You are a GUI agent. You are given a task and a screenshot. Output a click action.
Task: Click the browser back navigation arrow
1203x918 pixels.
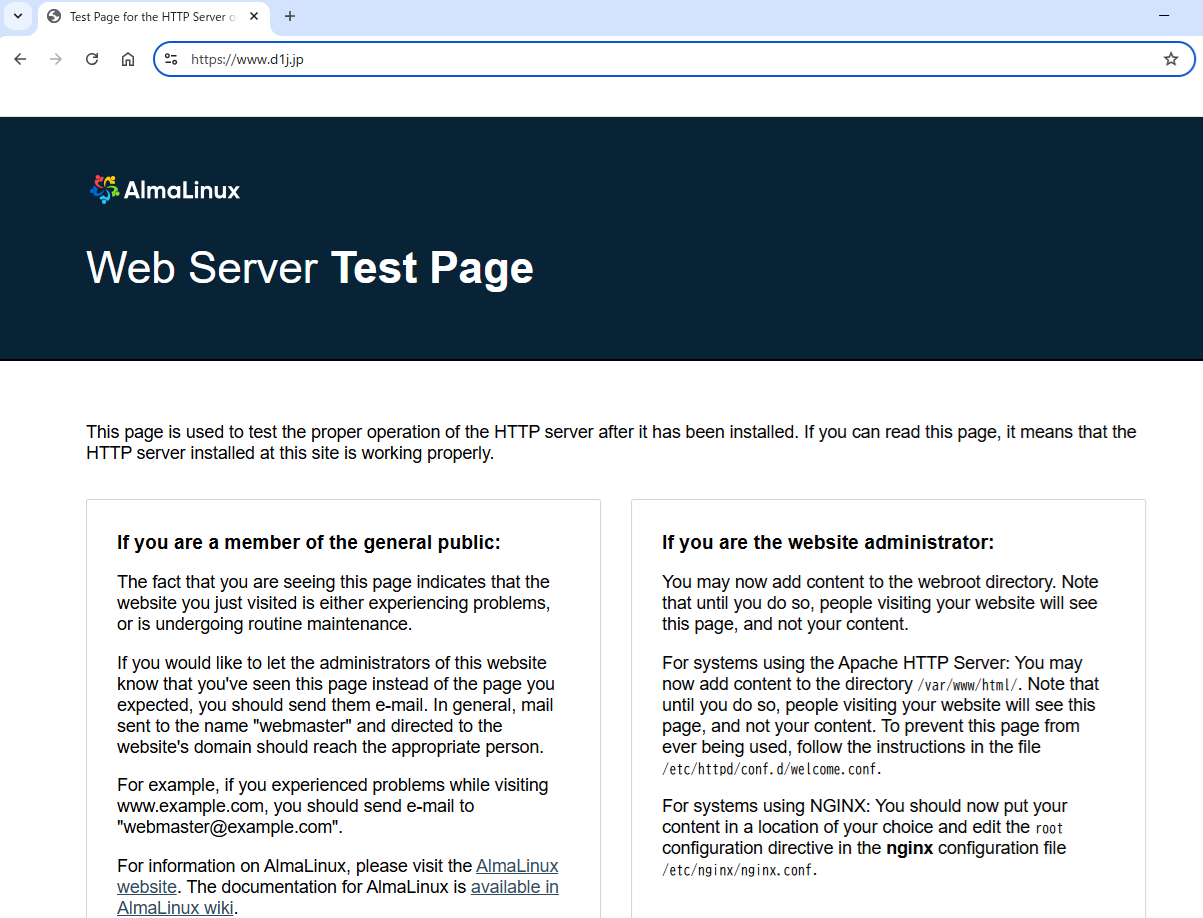pyautogui.click(x=20, y=58)
